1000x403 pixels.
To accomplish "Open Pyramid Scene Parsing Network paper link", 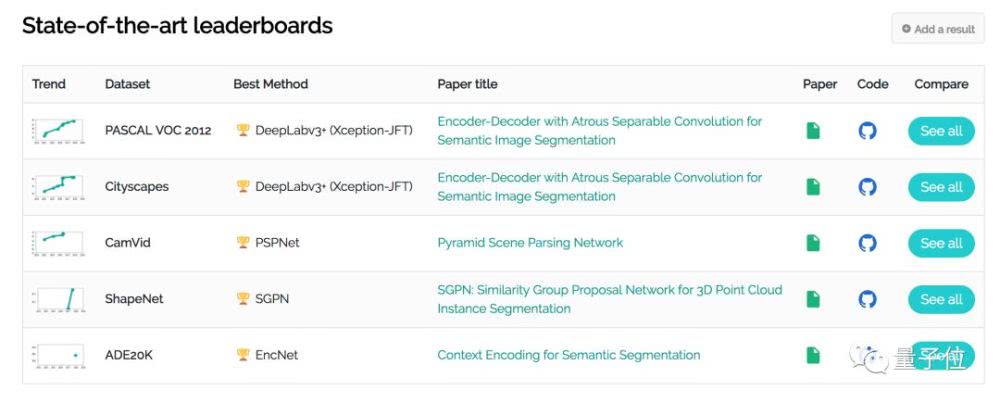I will pos(530,243).
